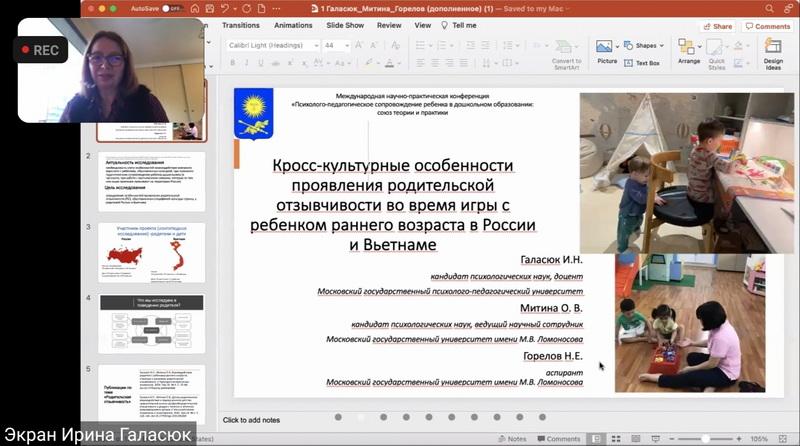Adjust the zoom slider handle
This screenshot has height=446, width=800.
click(705, 439)
